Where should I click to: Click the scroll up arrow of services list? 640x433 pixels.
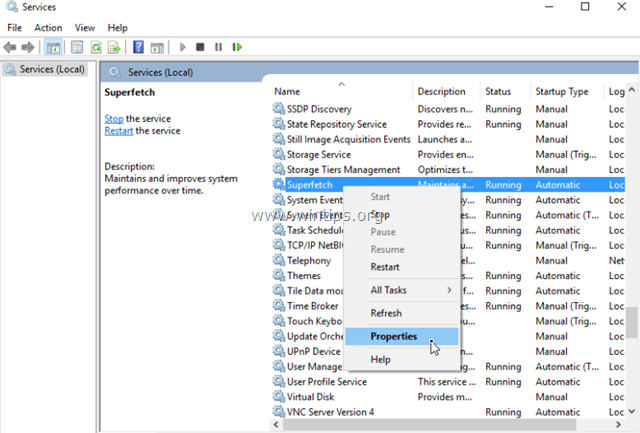coord(632,89)
